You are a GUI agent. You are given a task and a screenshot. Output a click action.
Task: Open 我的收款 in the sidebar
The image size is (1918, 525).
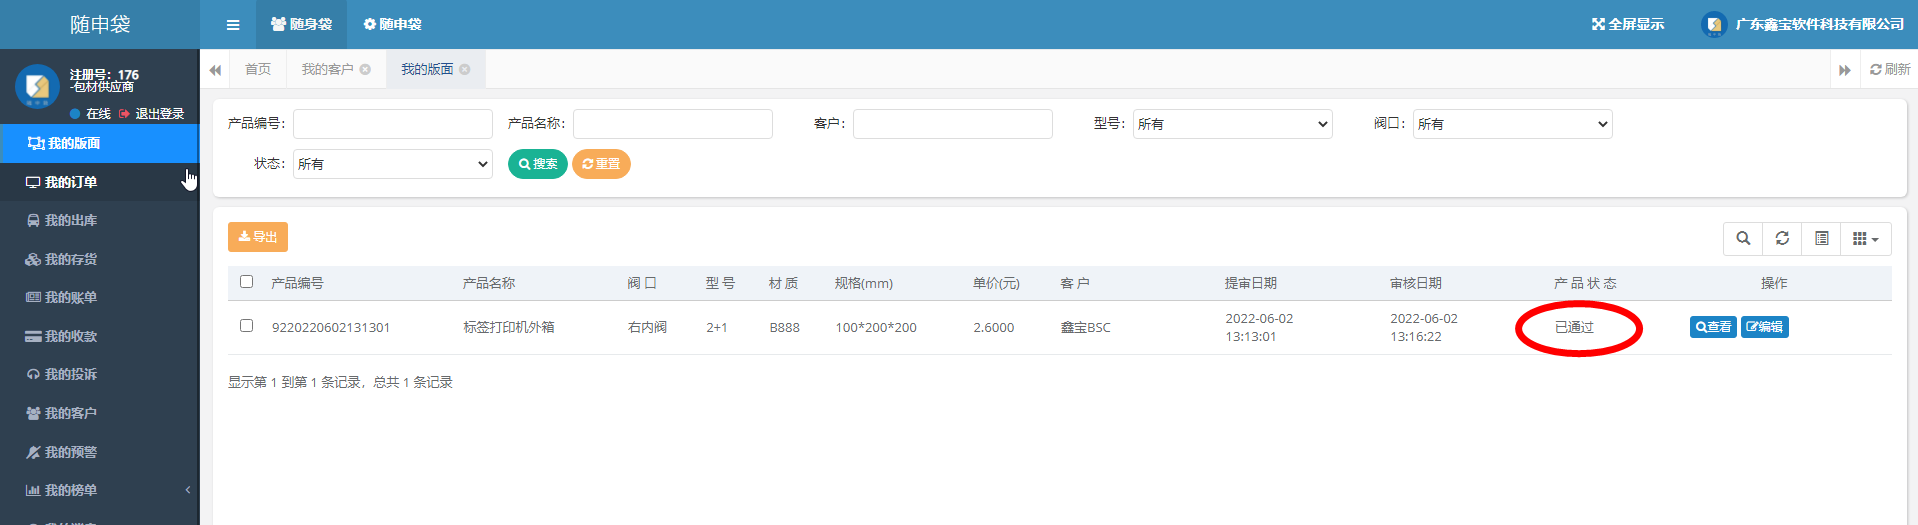click(x=99, y=336)
